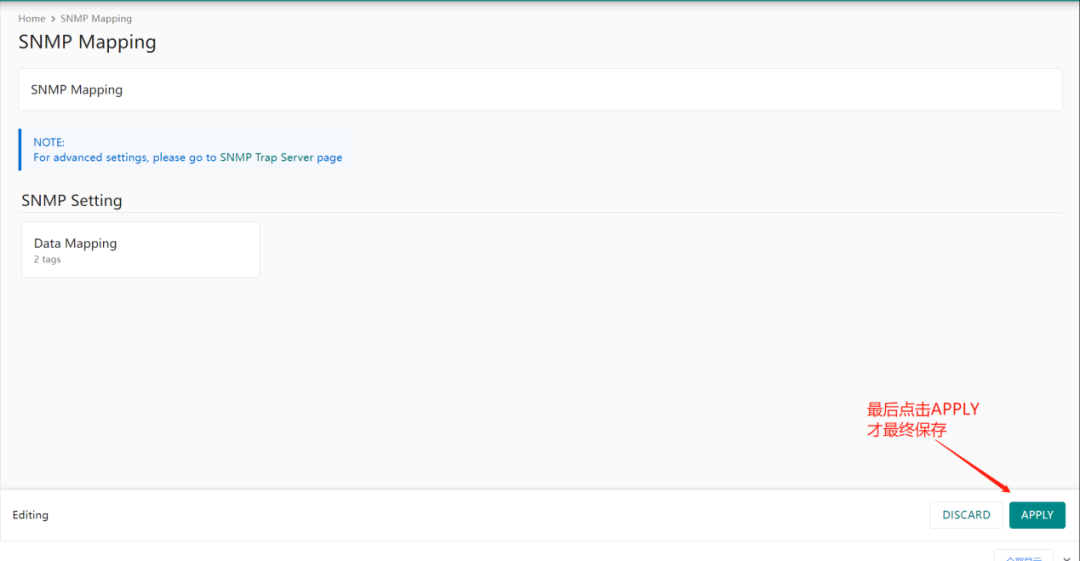
Task: Go to the SNMP Trap Server page link
Action: click(x=280, y=158)
